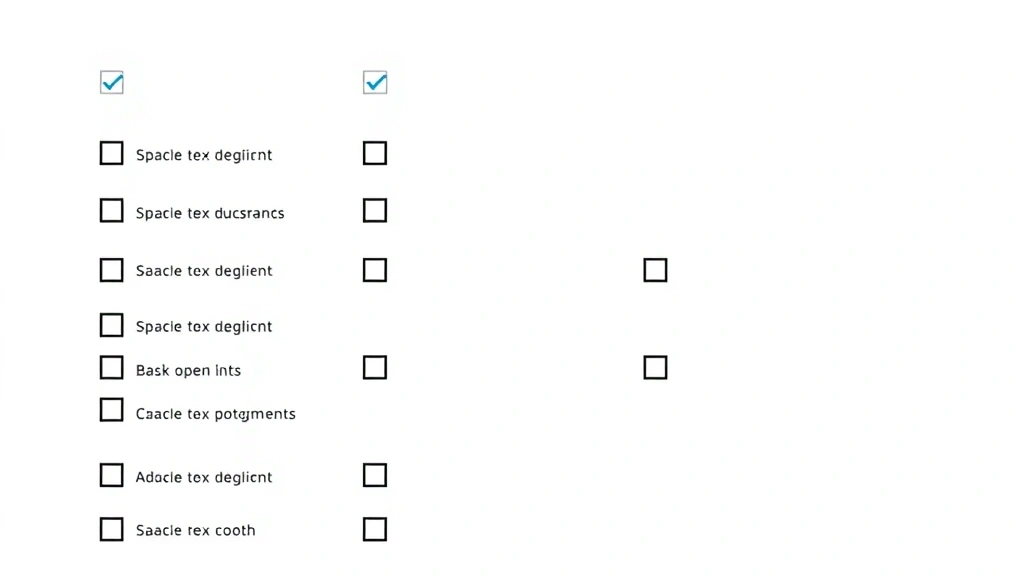Click the 'Saacle tex cooth' label text
The height and width of the screenshot is (576, 1024).
point(195,531)
